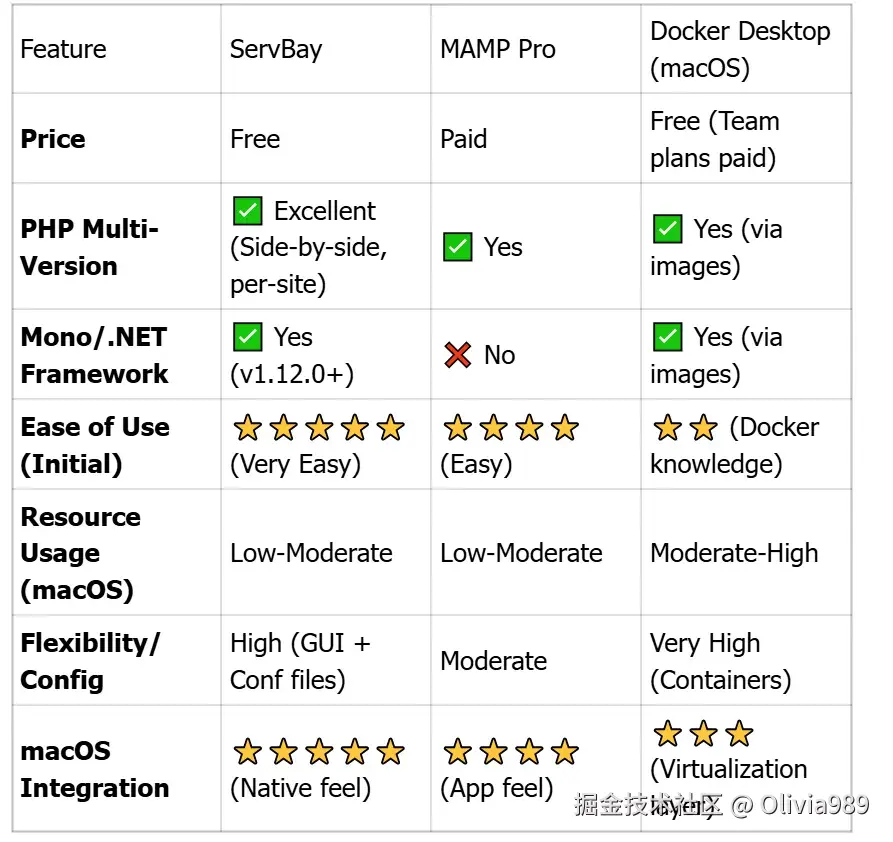
Task: Select the MAMP Pro column header
Action: [497, 49]
